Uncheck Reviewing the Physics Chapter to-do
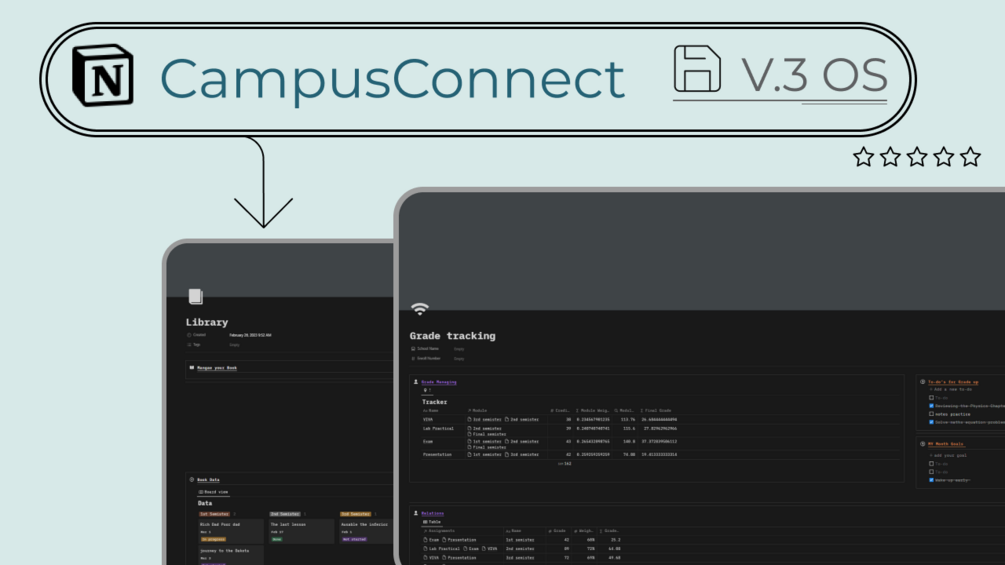The image size is (1005, 565). (931, 405)
